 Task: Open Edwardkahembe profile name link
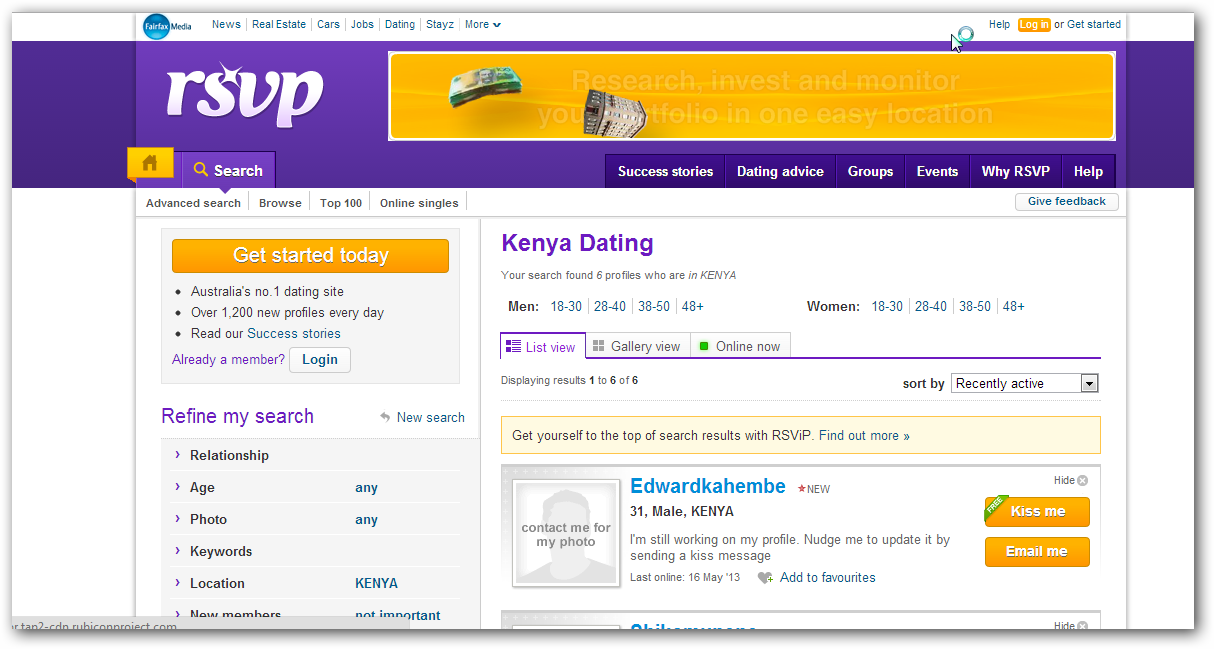[708, 487]
